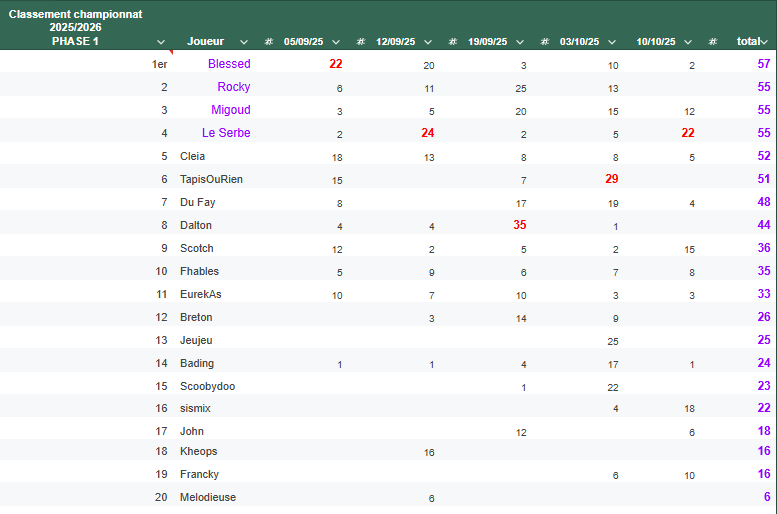The height and width of the screenshot is (514, 777).
Task: Click the red 35 score for Dalton
Action: [x=520, y=225]
